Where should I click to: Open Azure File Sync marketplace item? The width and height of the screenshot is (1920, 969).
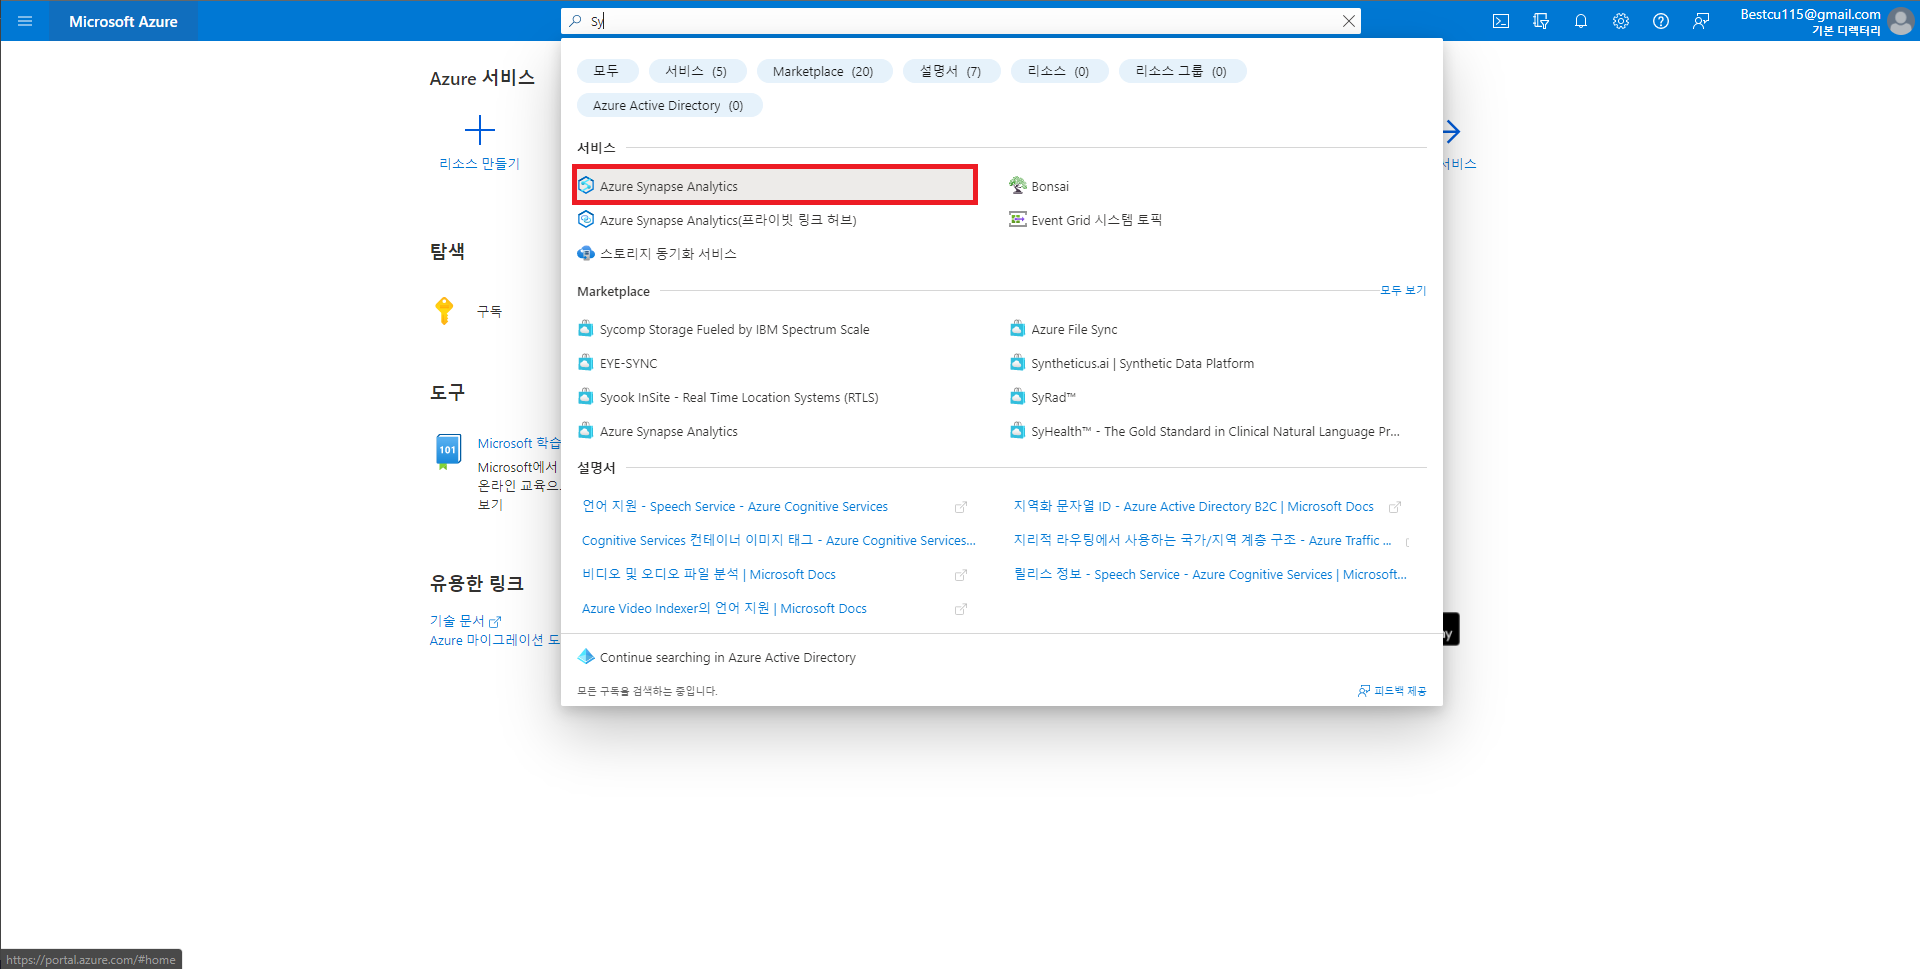pyautogui.click(x=1074, y=330)
